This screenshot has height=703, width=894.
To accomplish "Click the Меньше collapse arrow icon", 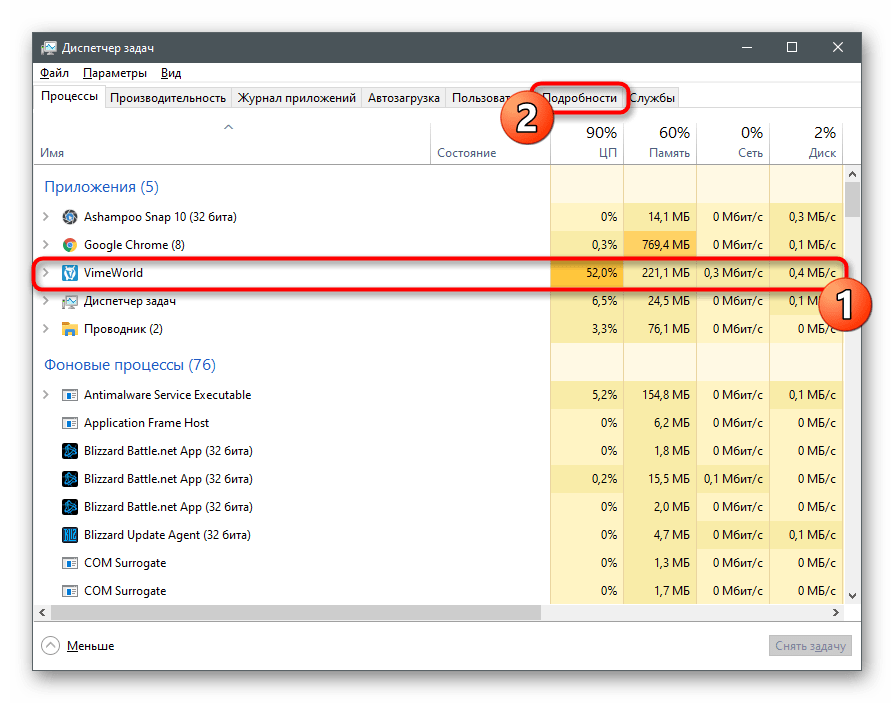I will click(50, 645).
